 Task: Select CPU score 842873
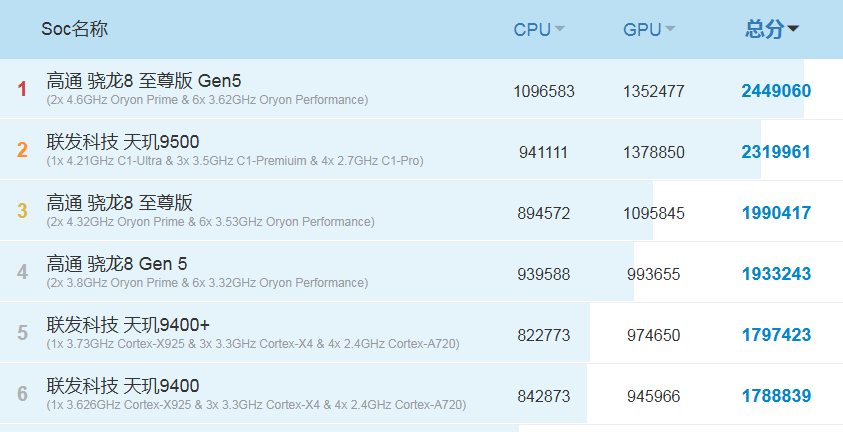[544, 397]
